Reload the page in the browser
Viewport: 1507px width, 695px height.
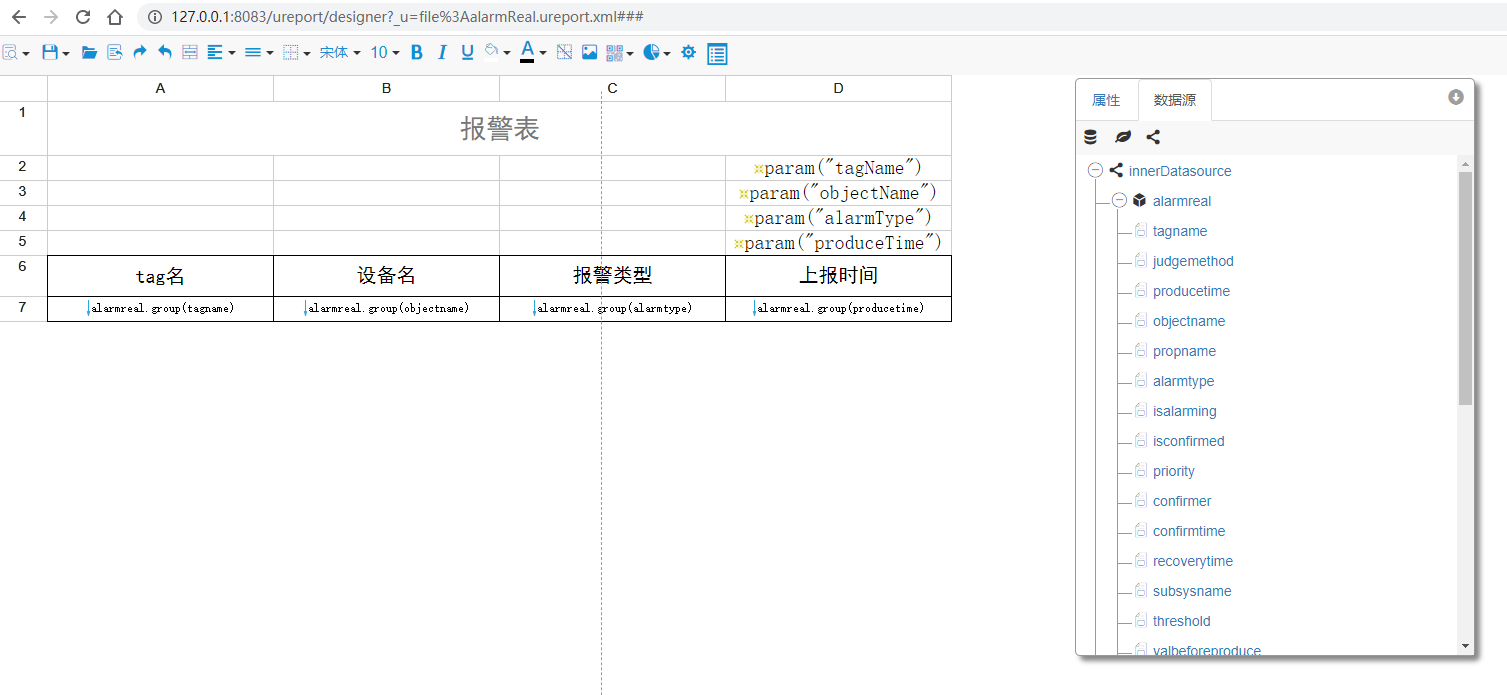[83, 17]
